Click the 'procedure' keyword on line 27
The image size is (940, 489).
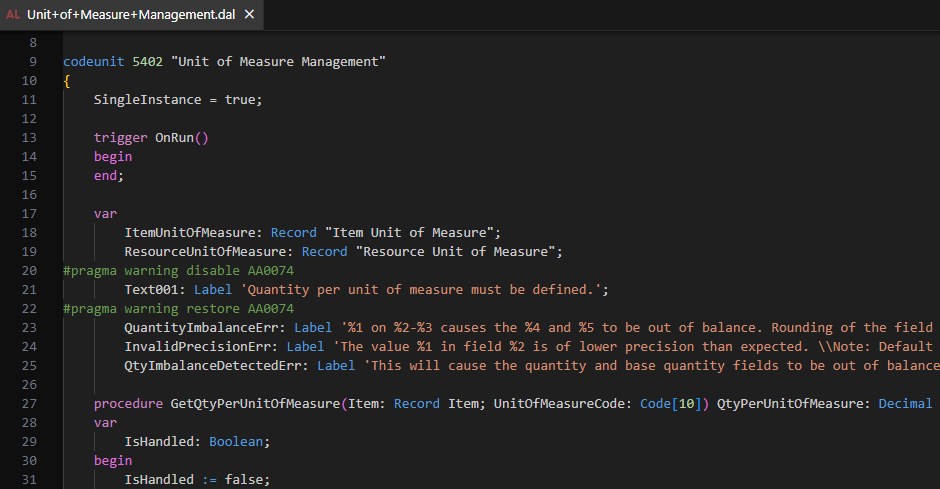click(x=128, y=404)
